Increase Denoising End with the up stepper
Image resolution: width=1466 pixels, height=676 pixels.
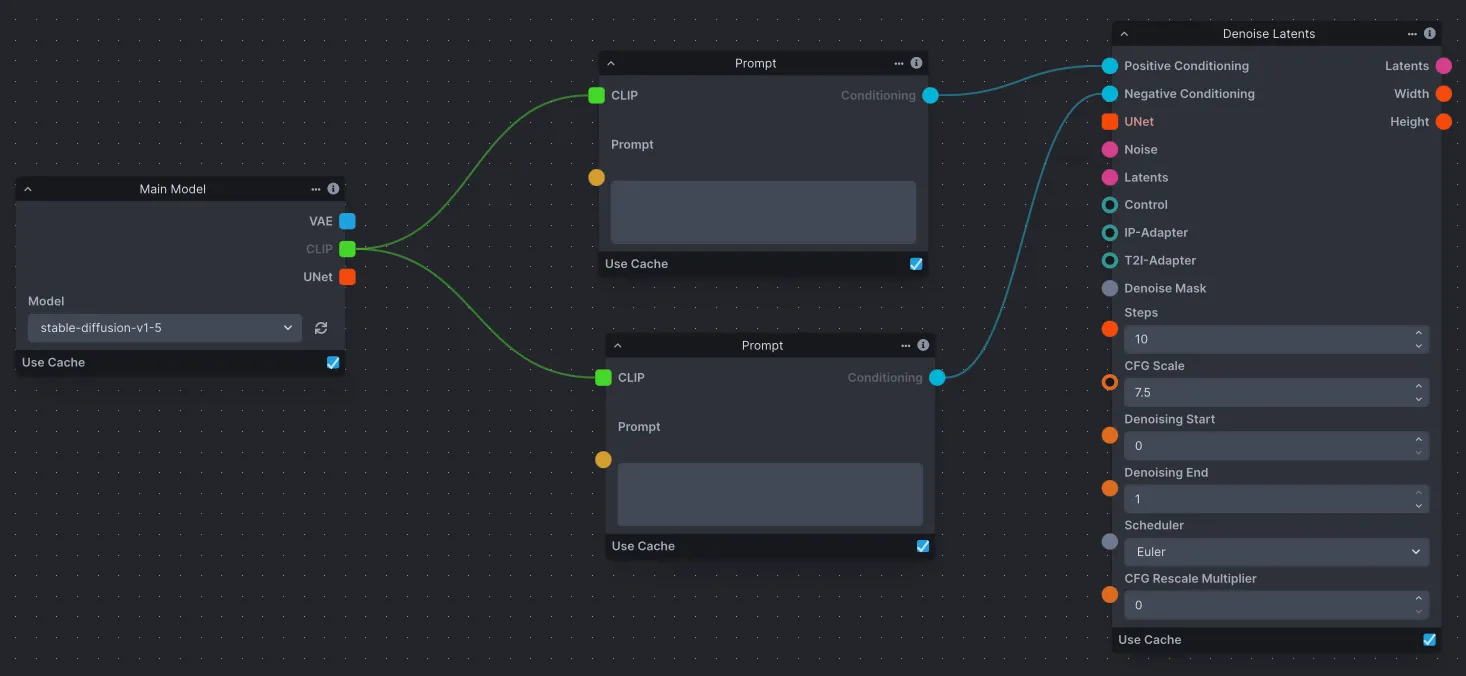click(x=1419, y=493)
